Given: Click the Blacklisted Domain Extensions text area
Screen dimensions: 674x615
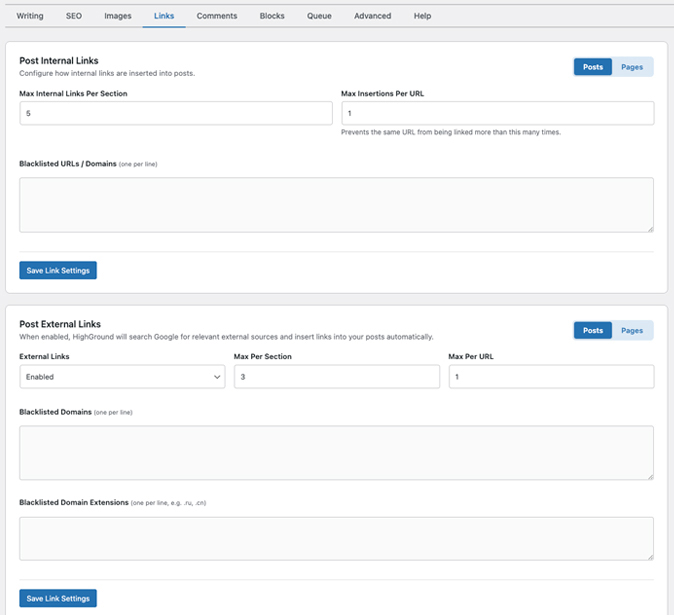Looking at the screenshot, I should (x=336, y=538).
